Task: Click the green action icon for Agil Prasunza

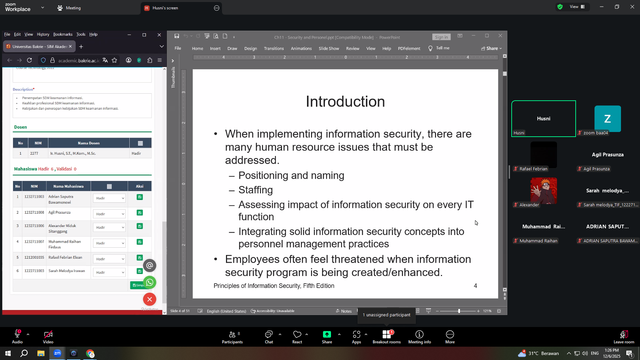Action: pyautogui.click(x=140, y=213)
